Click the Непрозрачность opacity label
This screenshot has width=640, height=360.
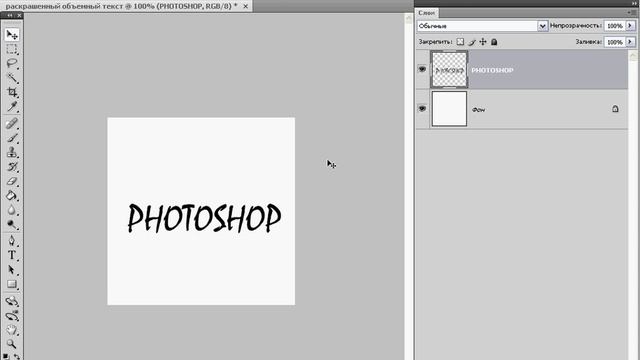click(x=576, y=26)
